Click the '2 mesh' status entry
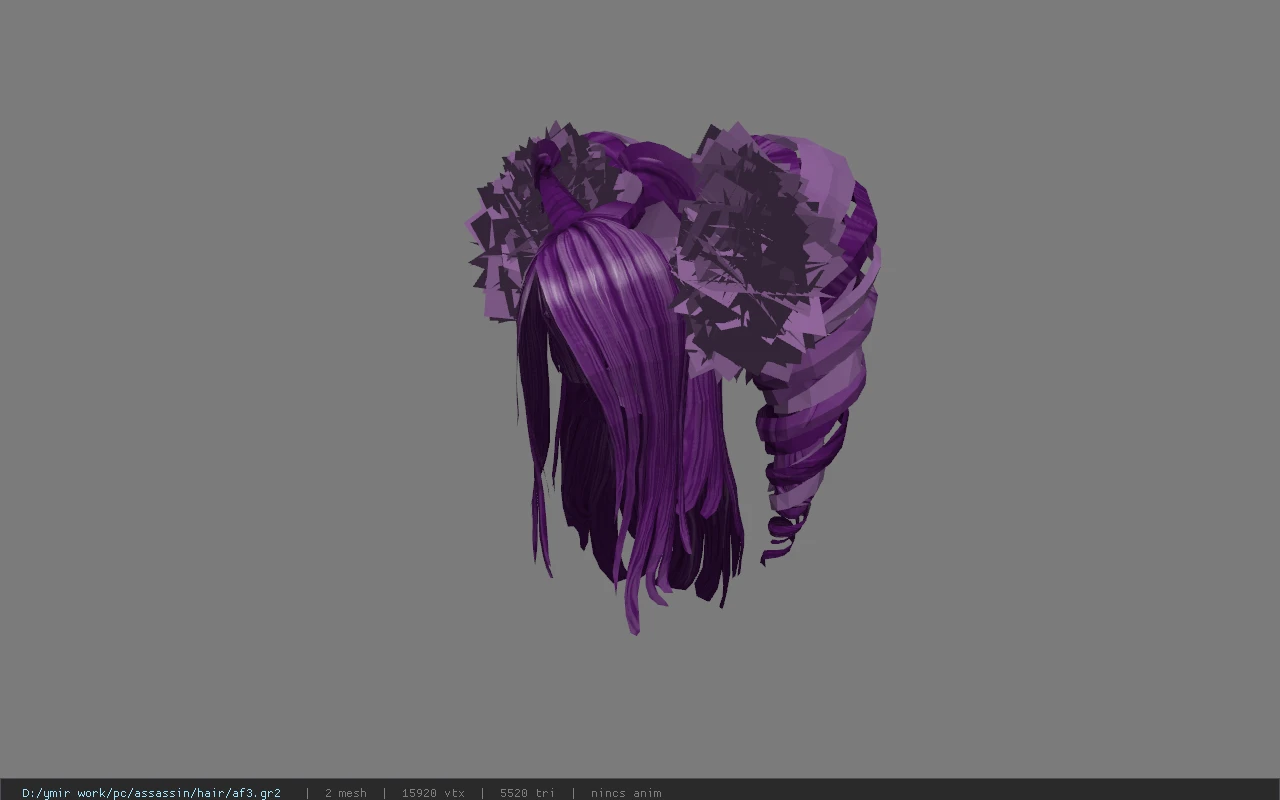The width and height of the screenshot is (1280, 800). (345, 793)
